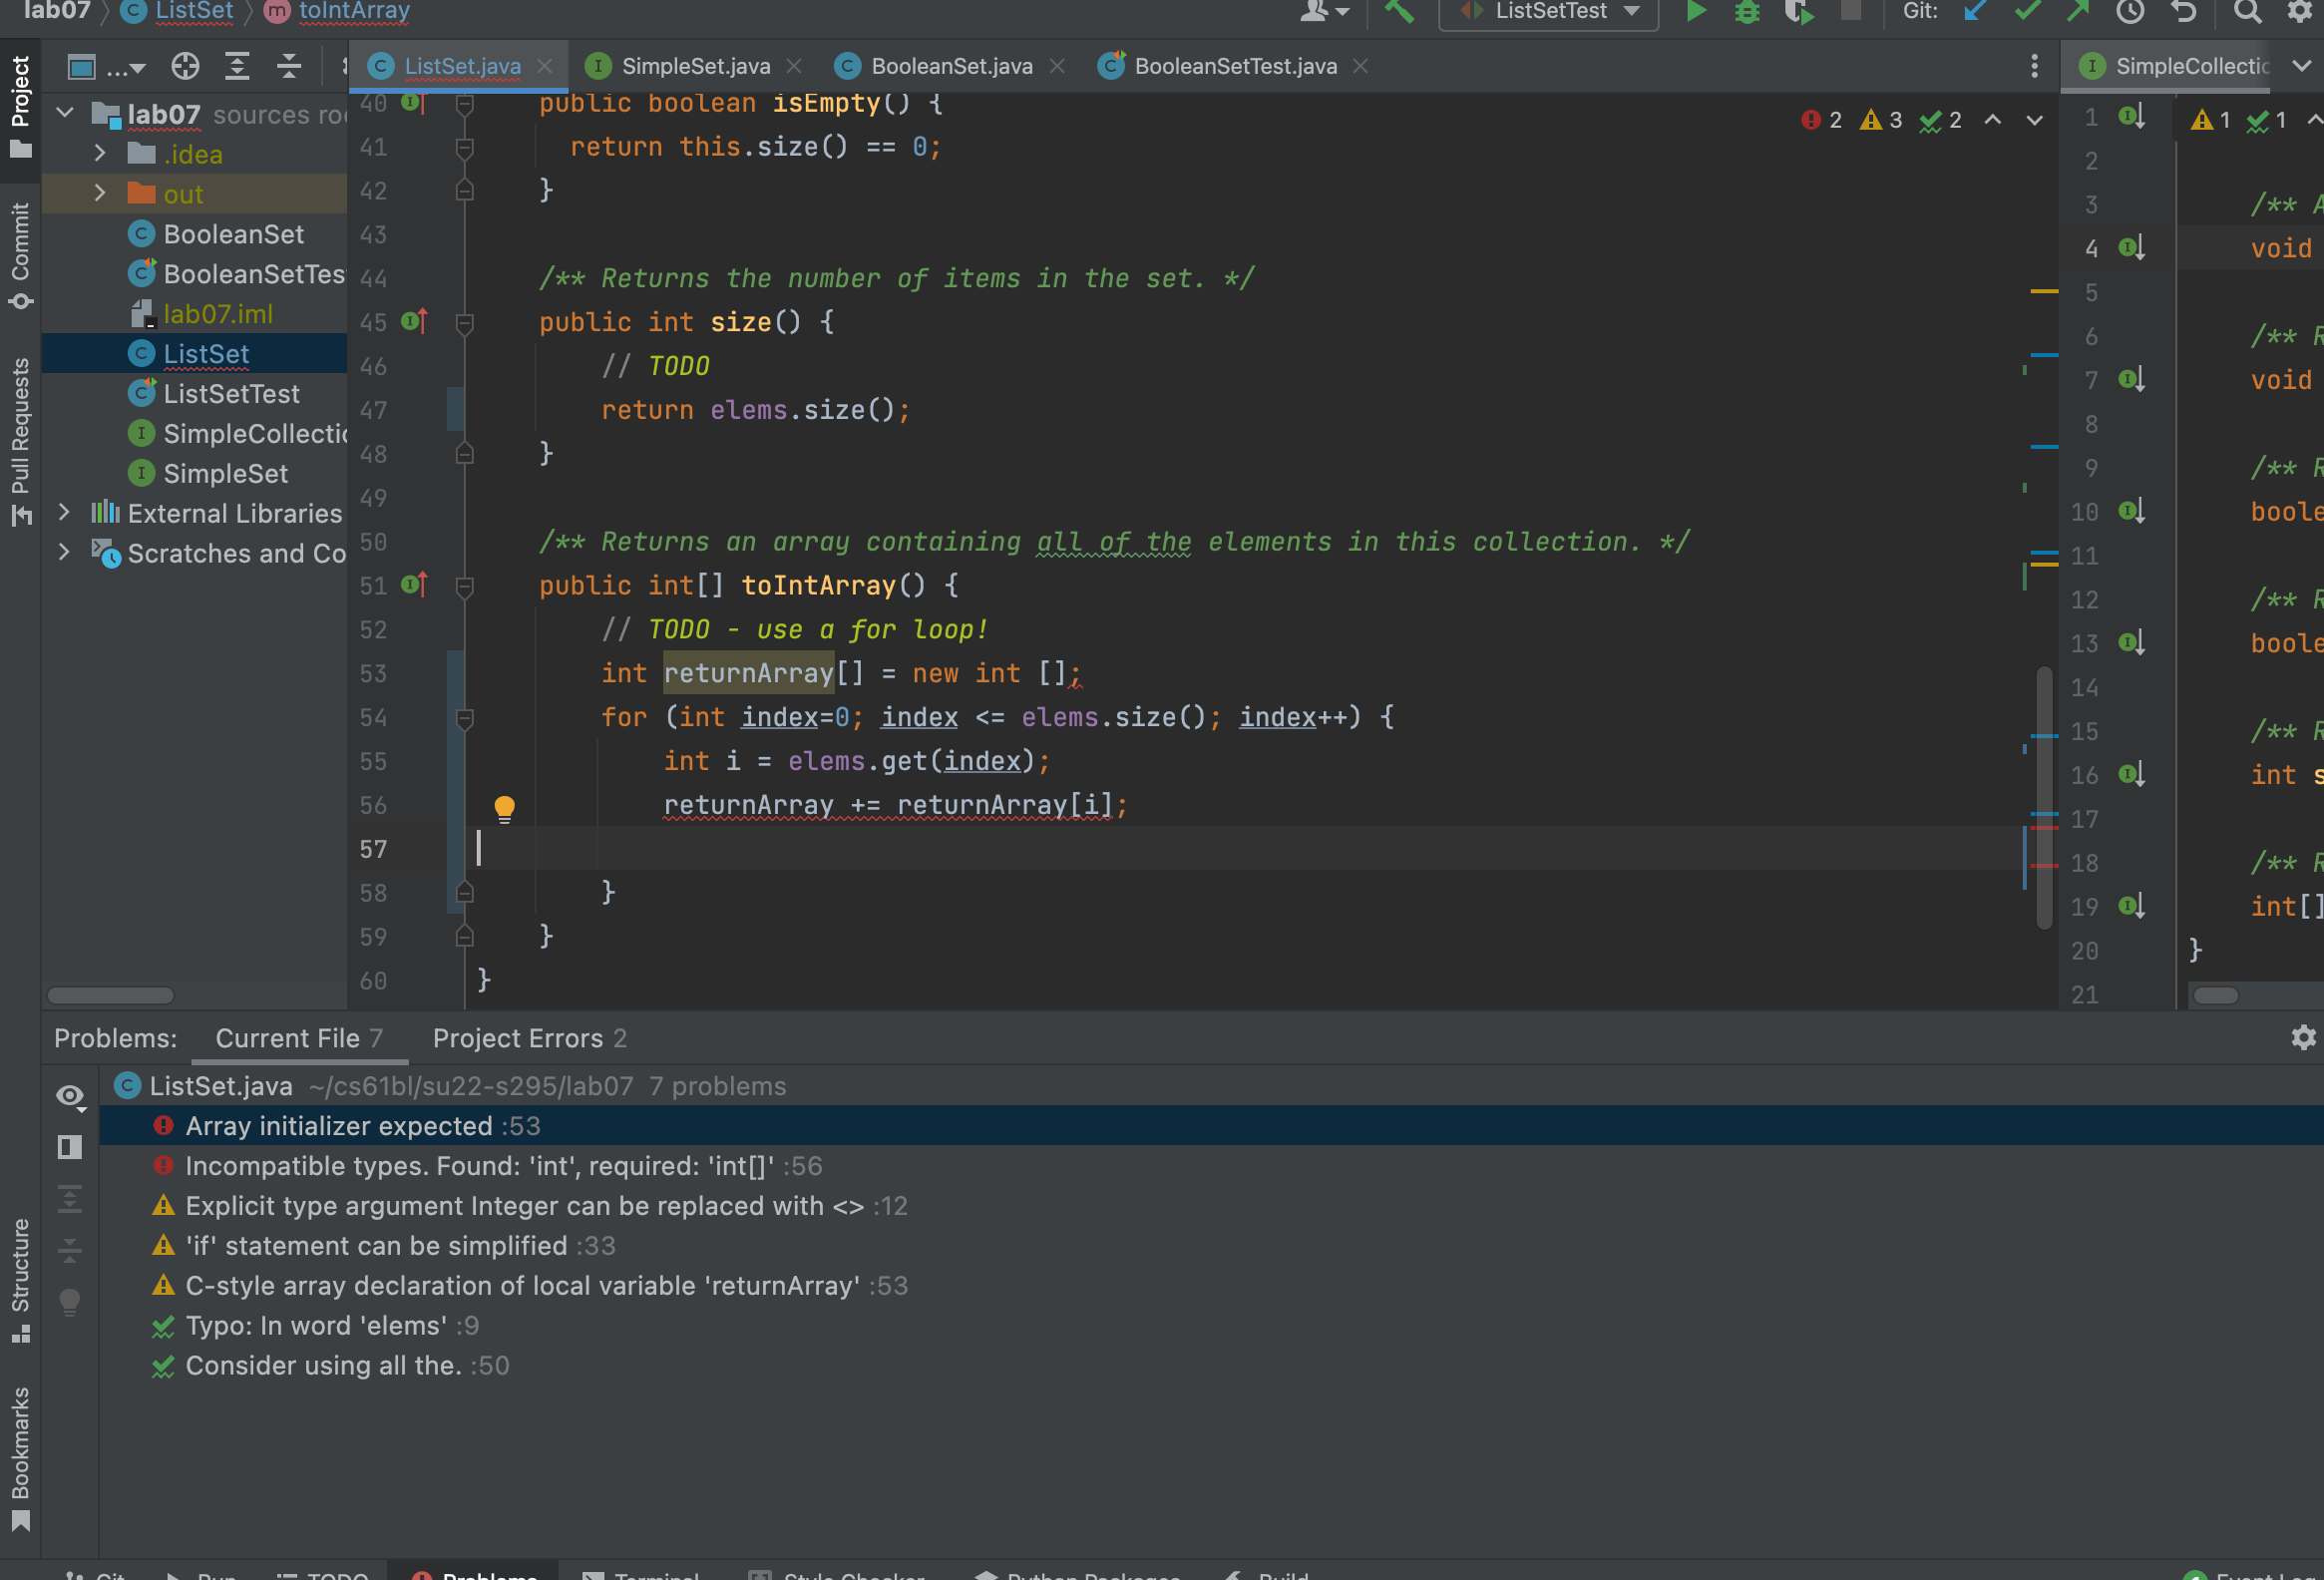The image size is (2324, 1580).
Task: Toggle the problems view eye icon
Action: coord(70,1096)
